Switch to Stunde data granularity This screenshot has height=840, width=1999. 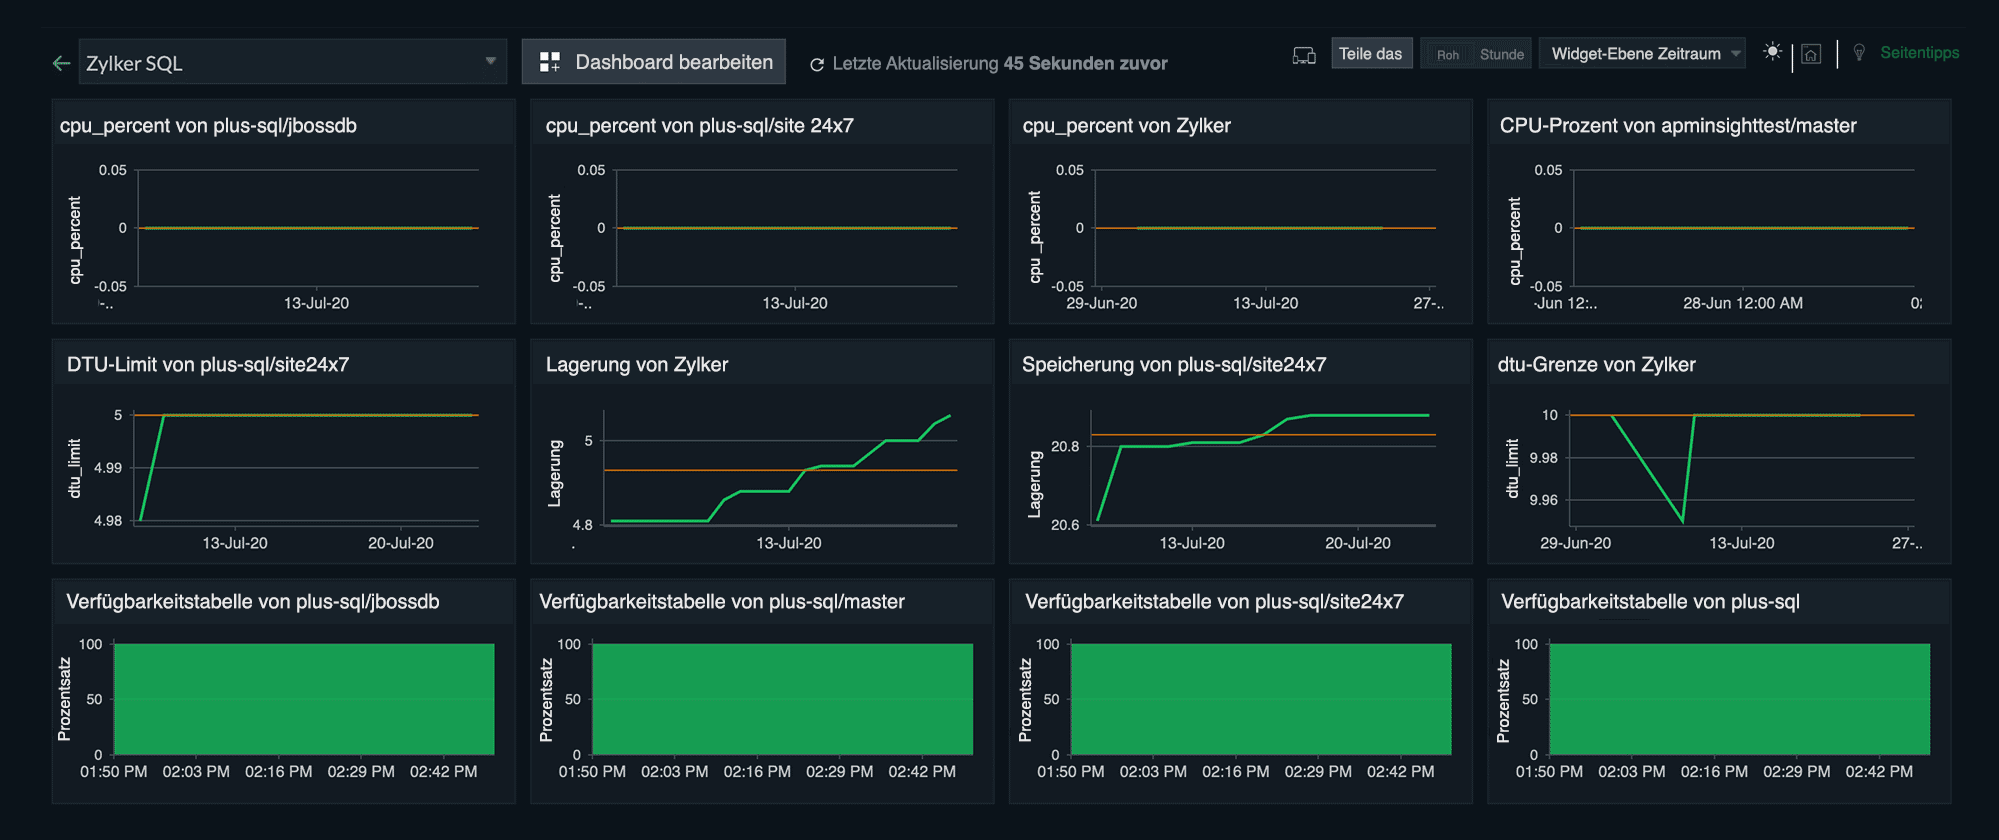pos(1501,55)
